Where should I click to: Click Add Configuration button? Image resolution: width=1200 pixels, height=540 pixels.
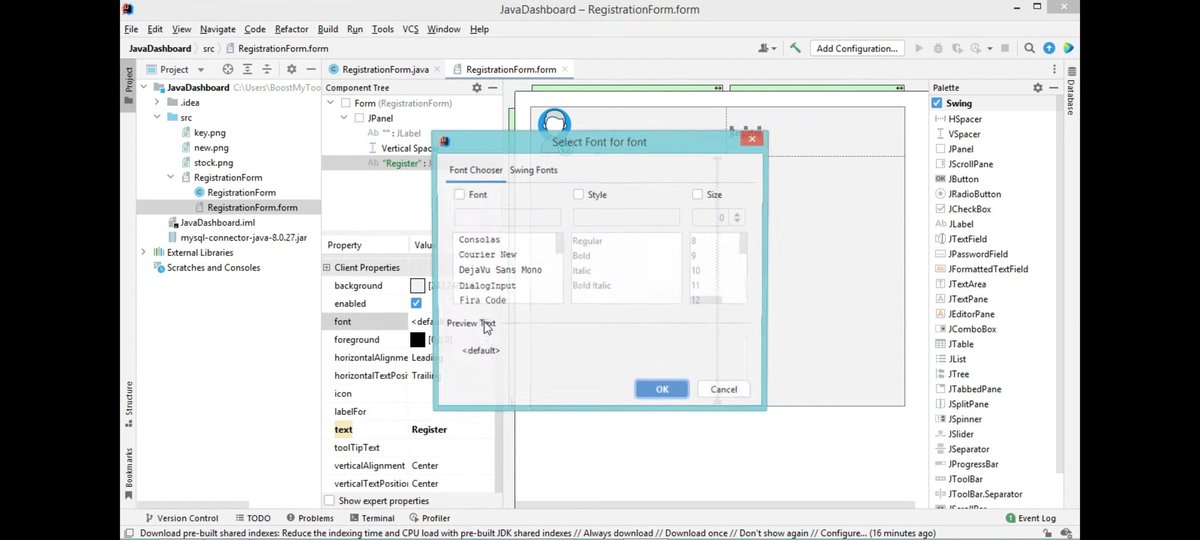(857, 48)
